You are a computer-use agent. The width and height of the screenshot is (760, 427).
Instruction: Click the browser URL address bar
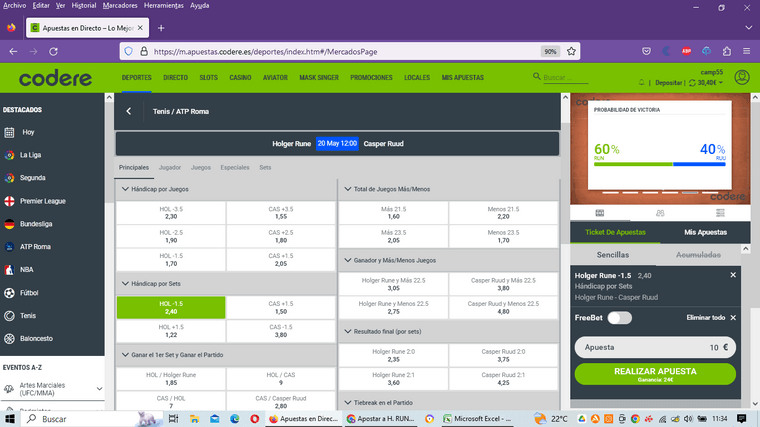tap(344, 51)
